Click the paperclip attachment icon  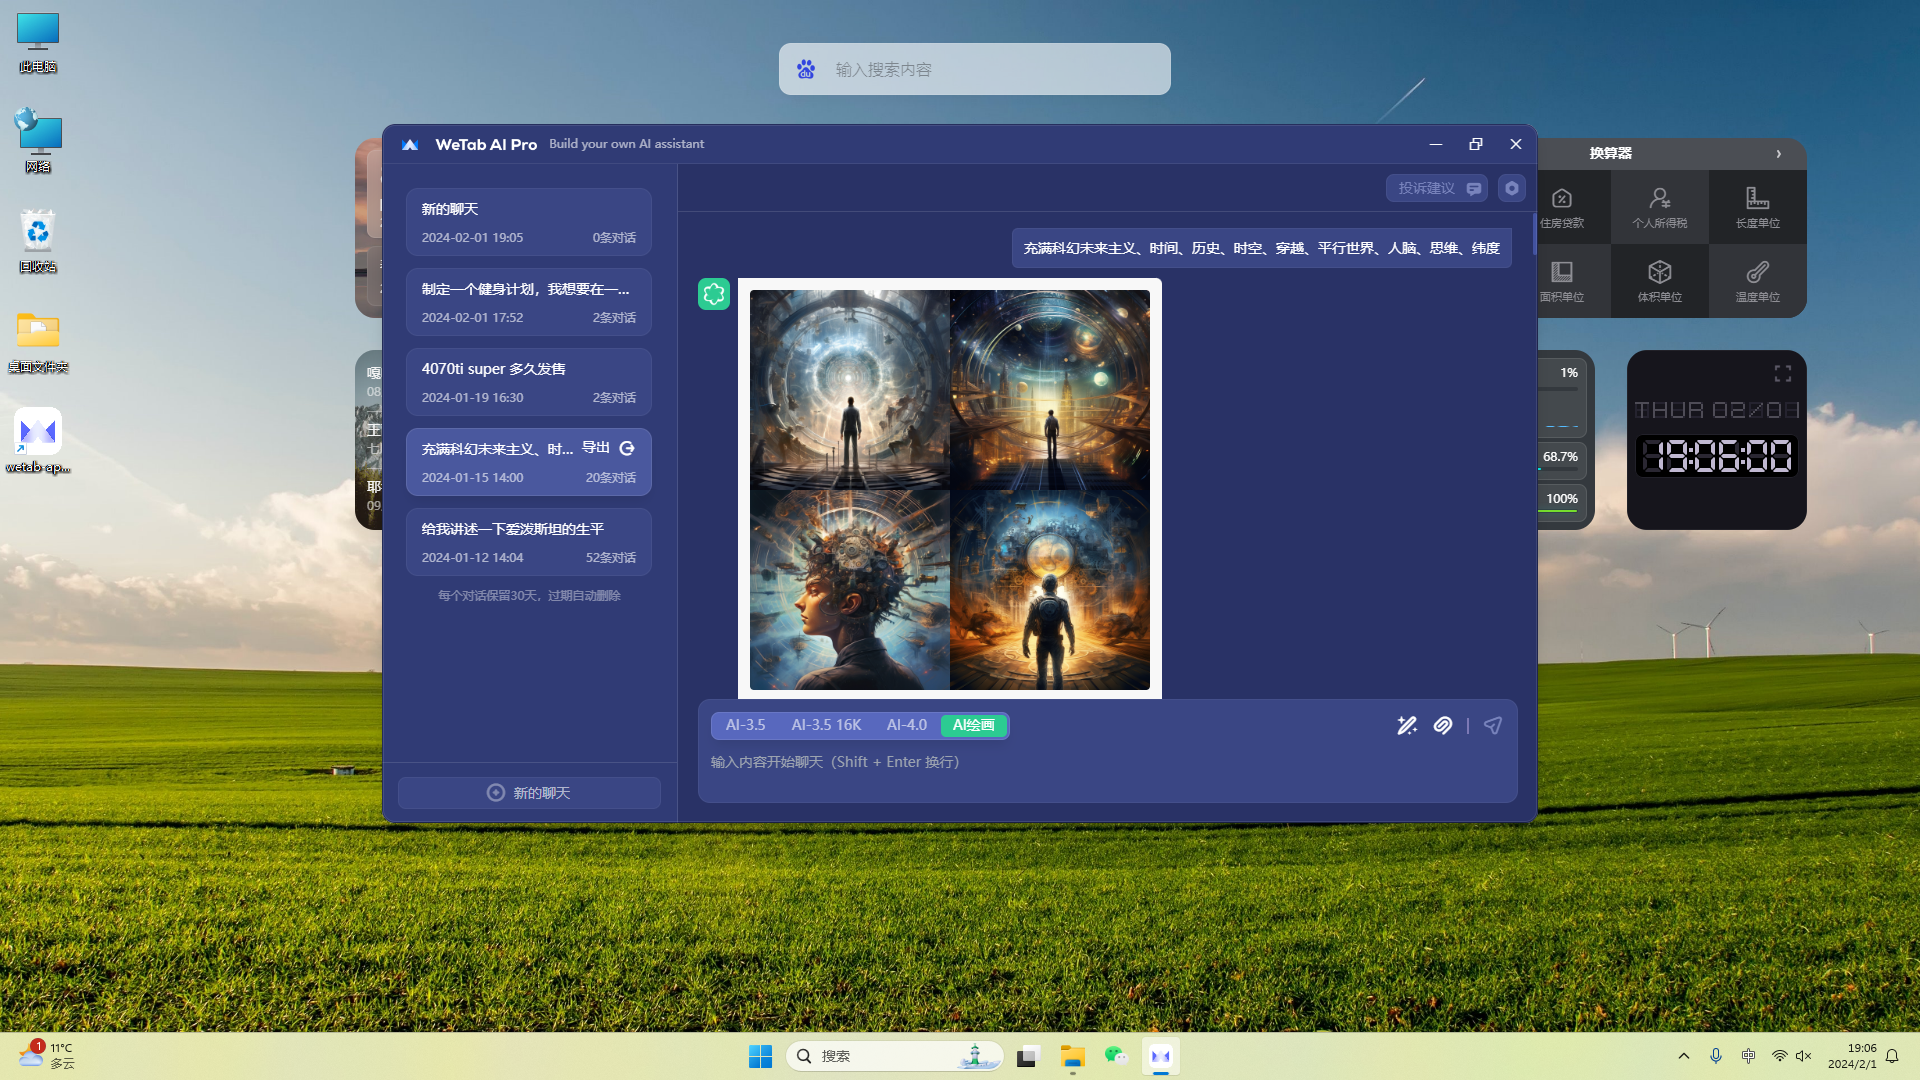pos(1442,726)
